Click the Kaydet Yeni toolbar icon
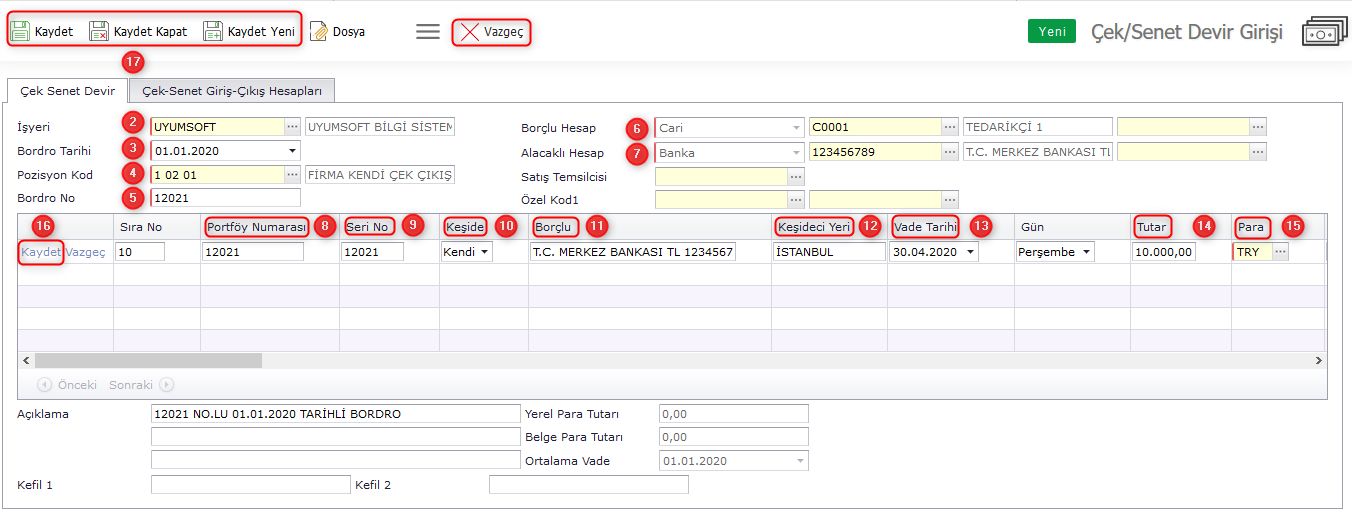This screenshot has width=1352, height=514. pos(213,32)
